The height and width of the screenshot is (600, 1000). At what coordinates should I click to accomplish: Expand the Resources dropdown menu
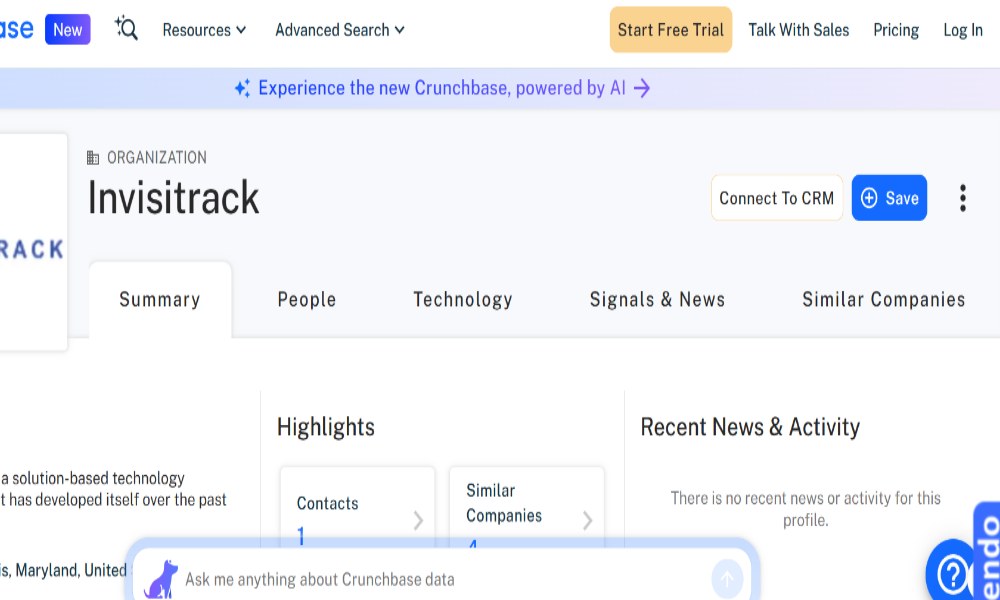click(204, 30)
